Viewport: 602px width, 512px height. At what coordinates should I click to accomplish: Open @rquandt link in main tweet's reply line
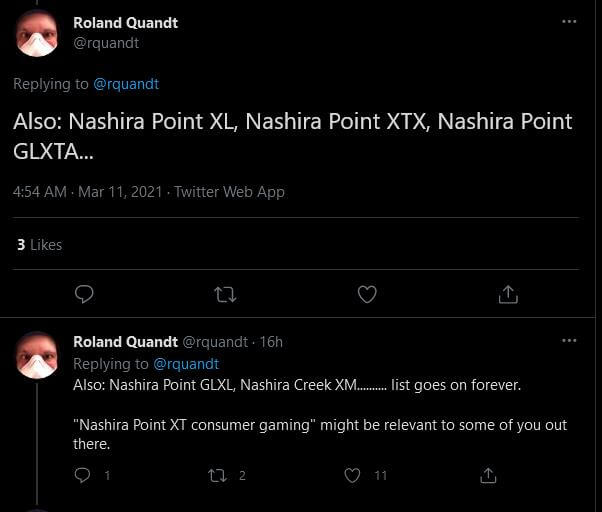pyautogui.click(x=125, y=84)
